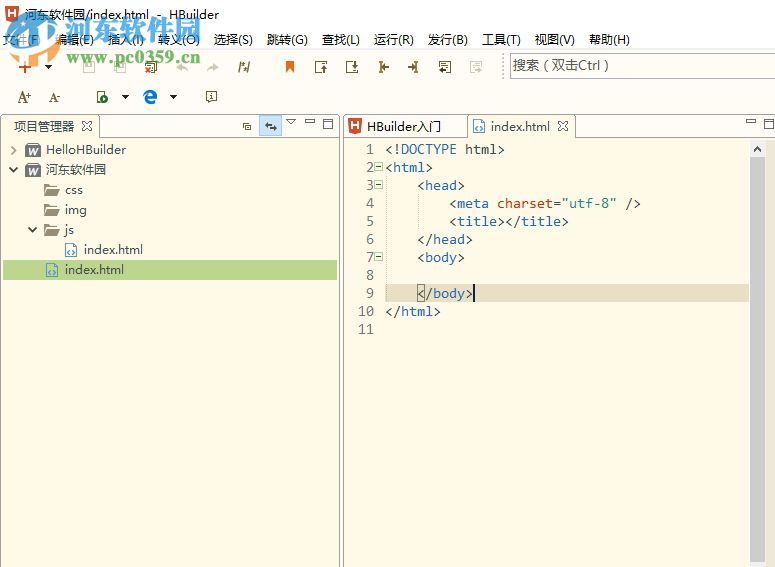Toggle link with editor button

(x=270, y=126)
